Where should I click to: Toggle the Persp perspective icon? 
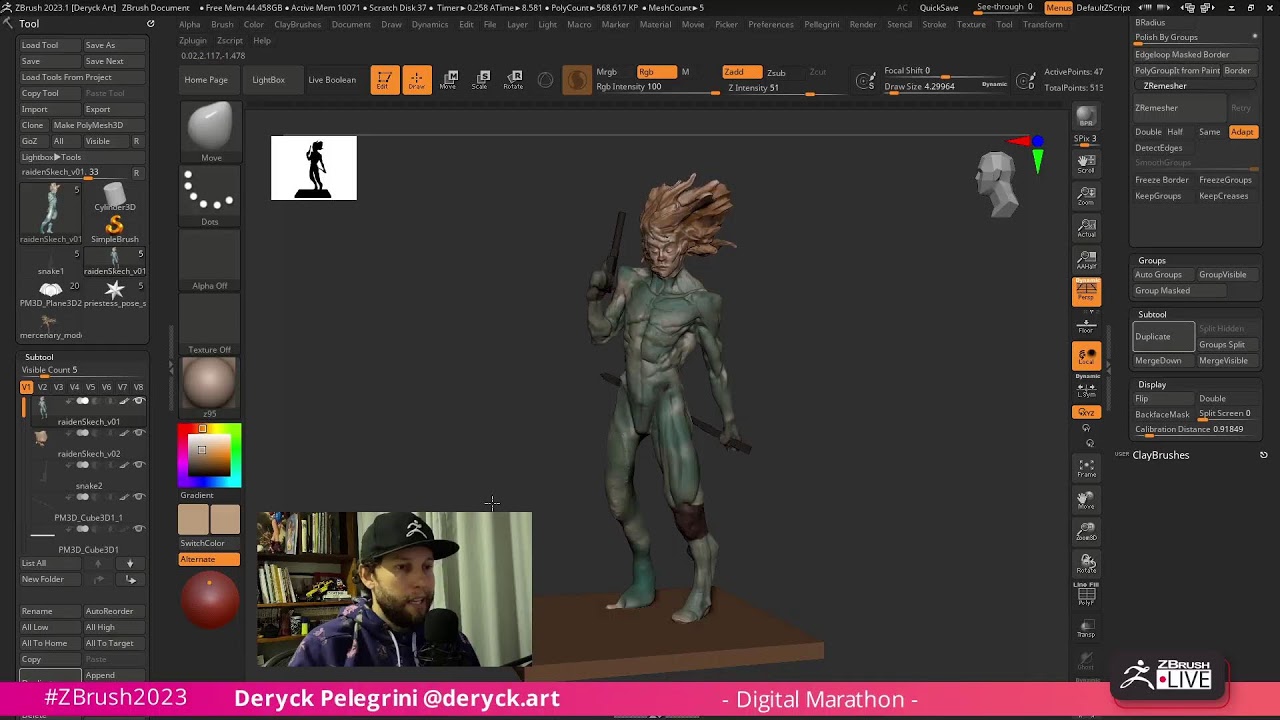(x=1086, y=292)
